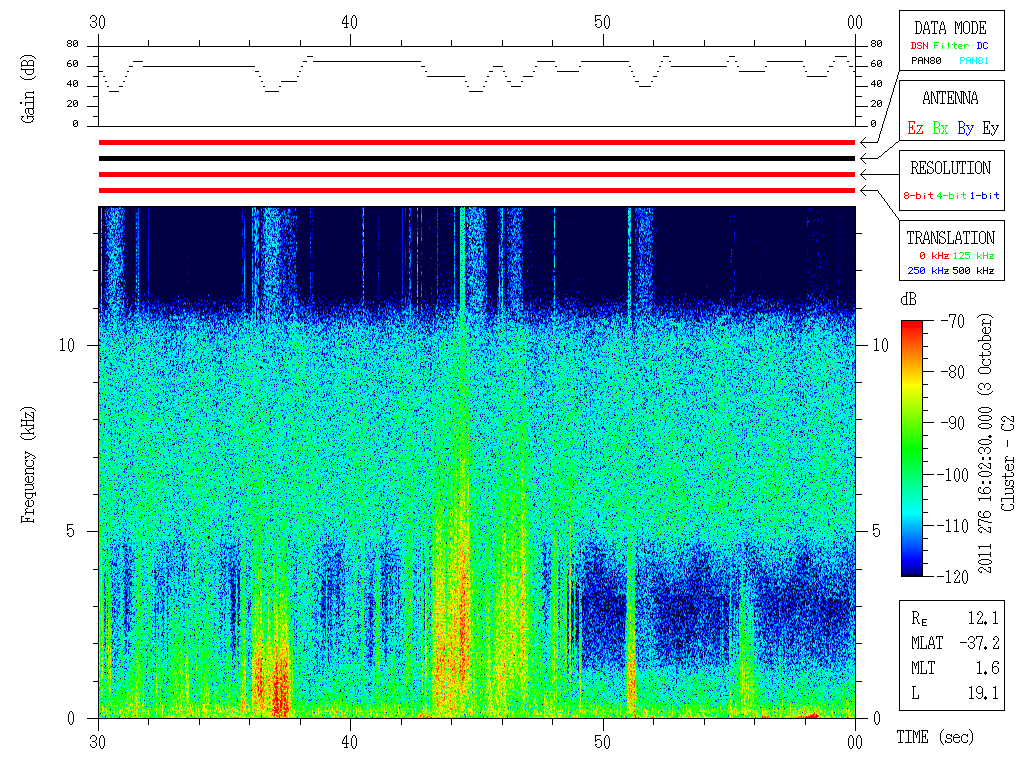The image size is (1024, 768).
Task: Select the blue By antenna label
Action: click(965, 128)
